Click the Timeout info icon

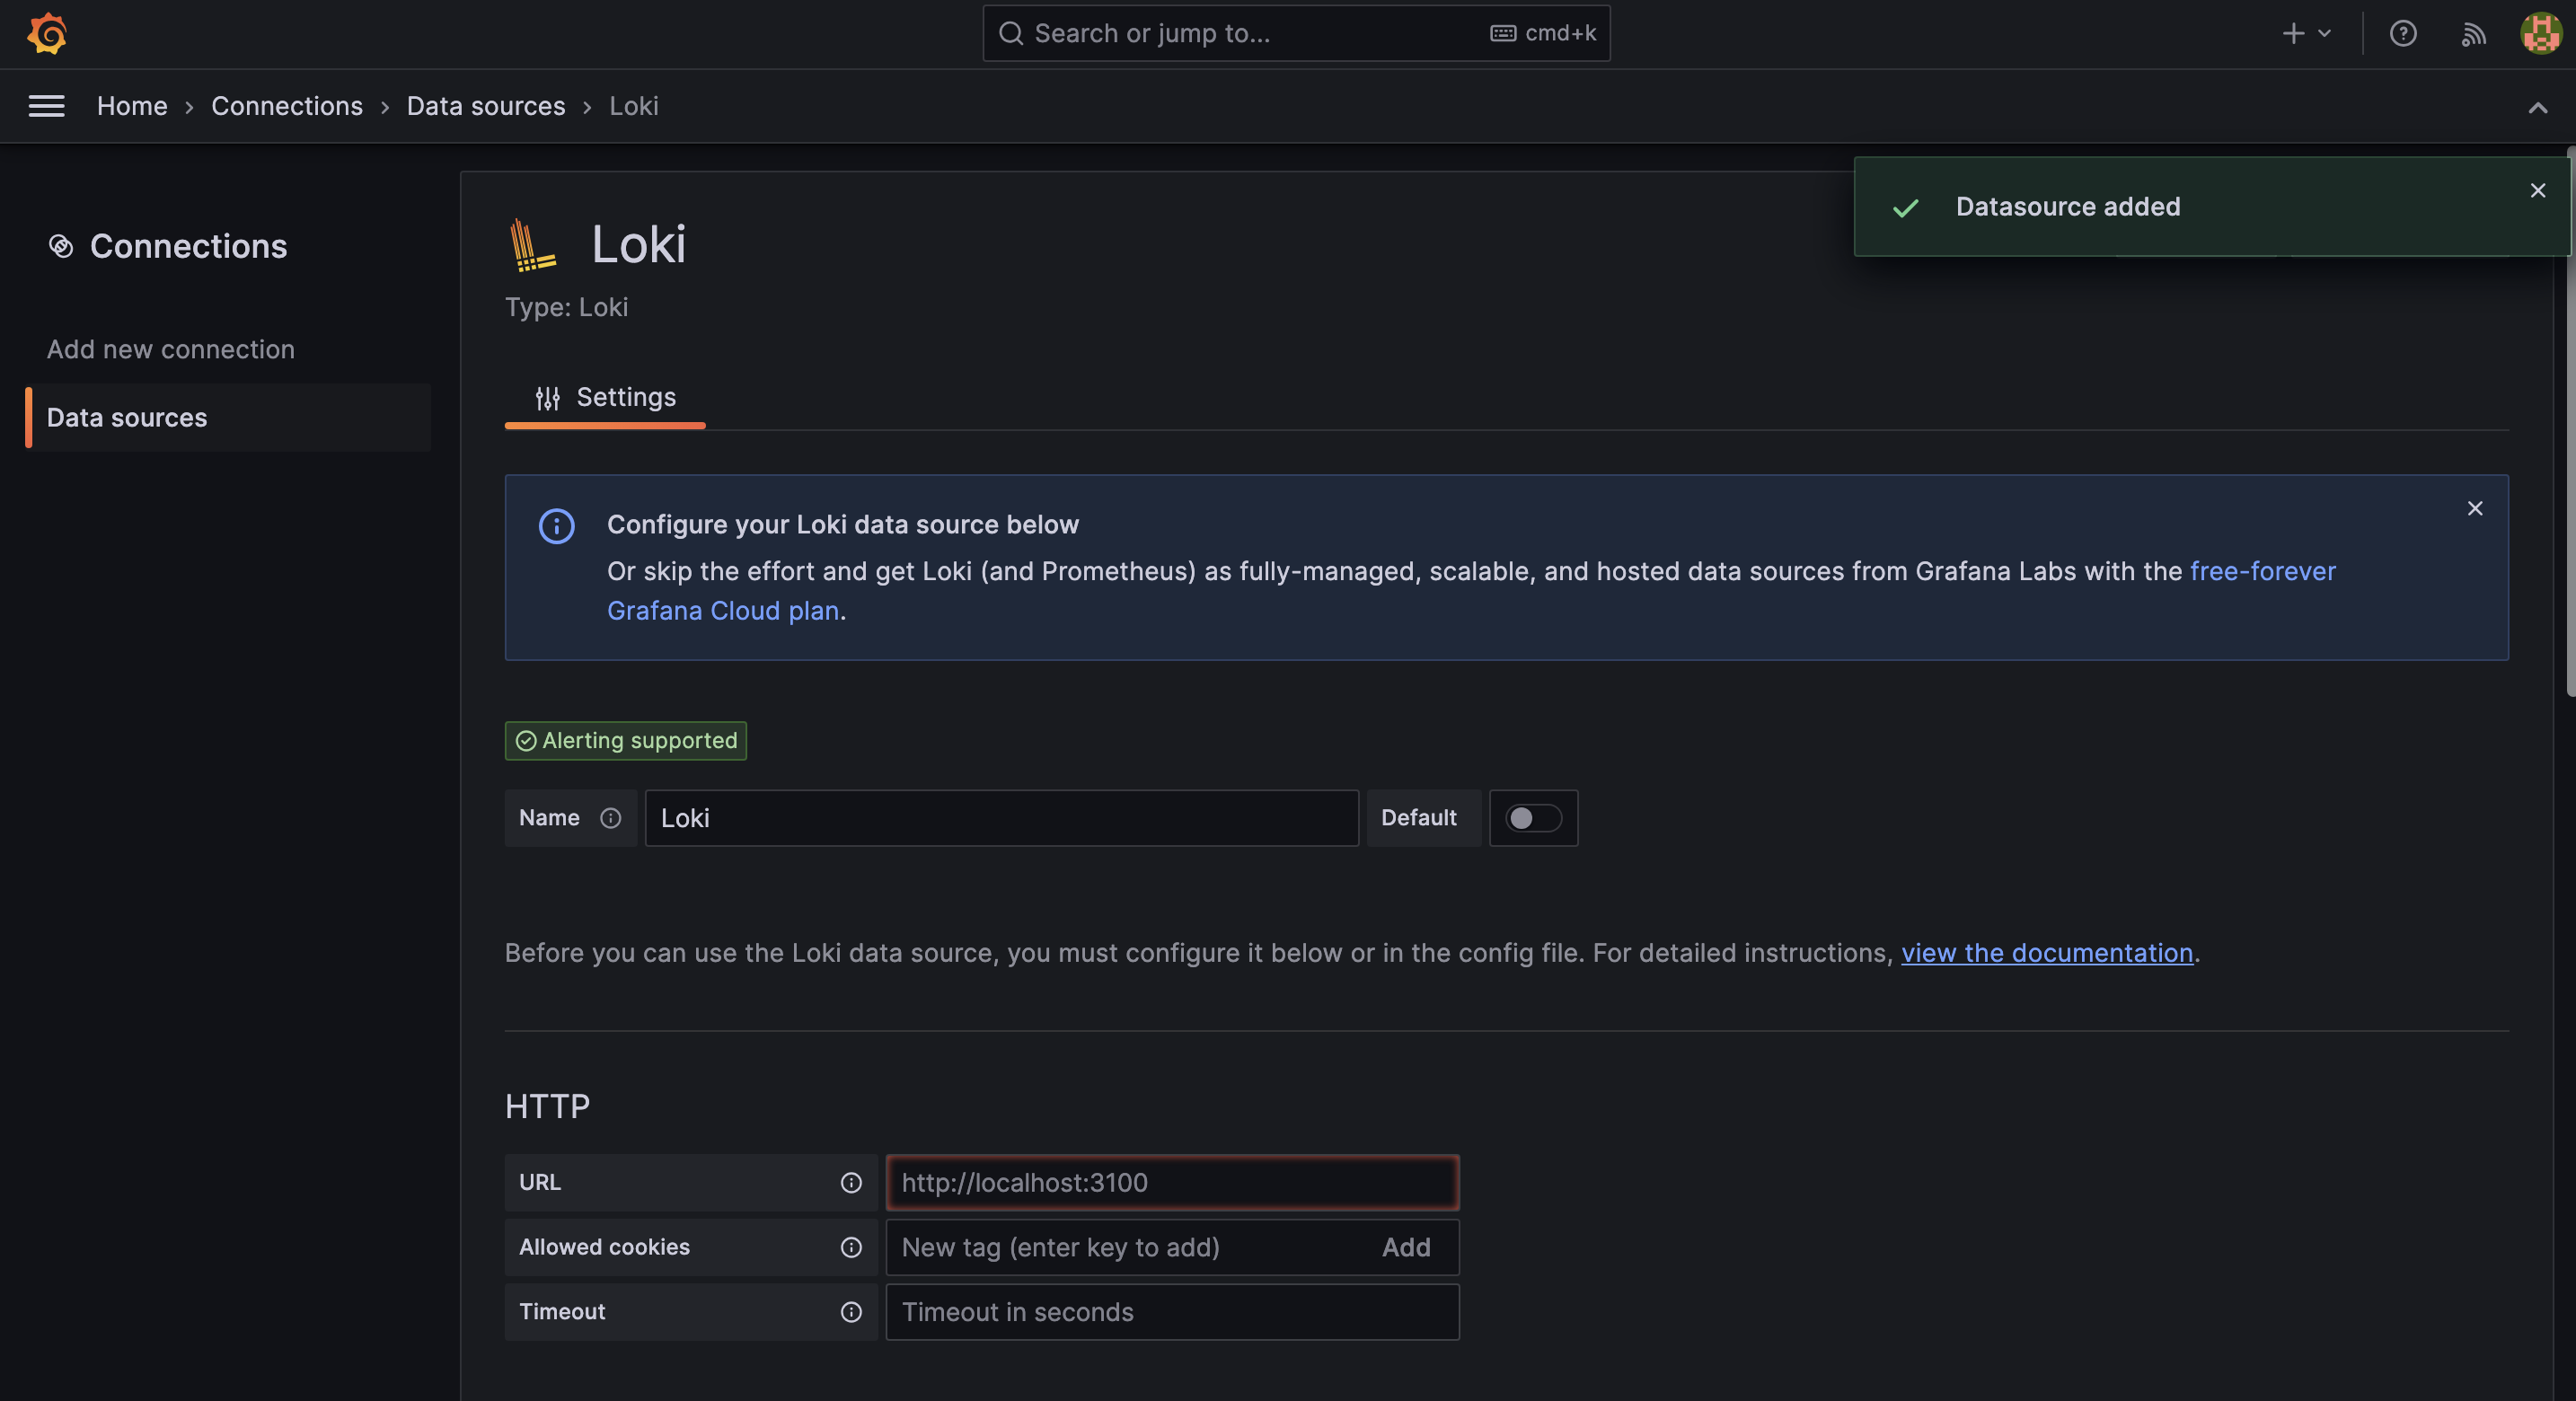pyautogui.click(x=851, y=1312)
